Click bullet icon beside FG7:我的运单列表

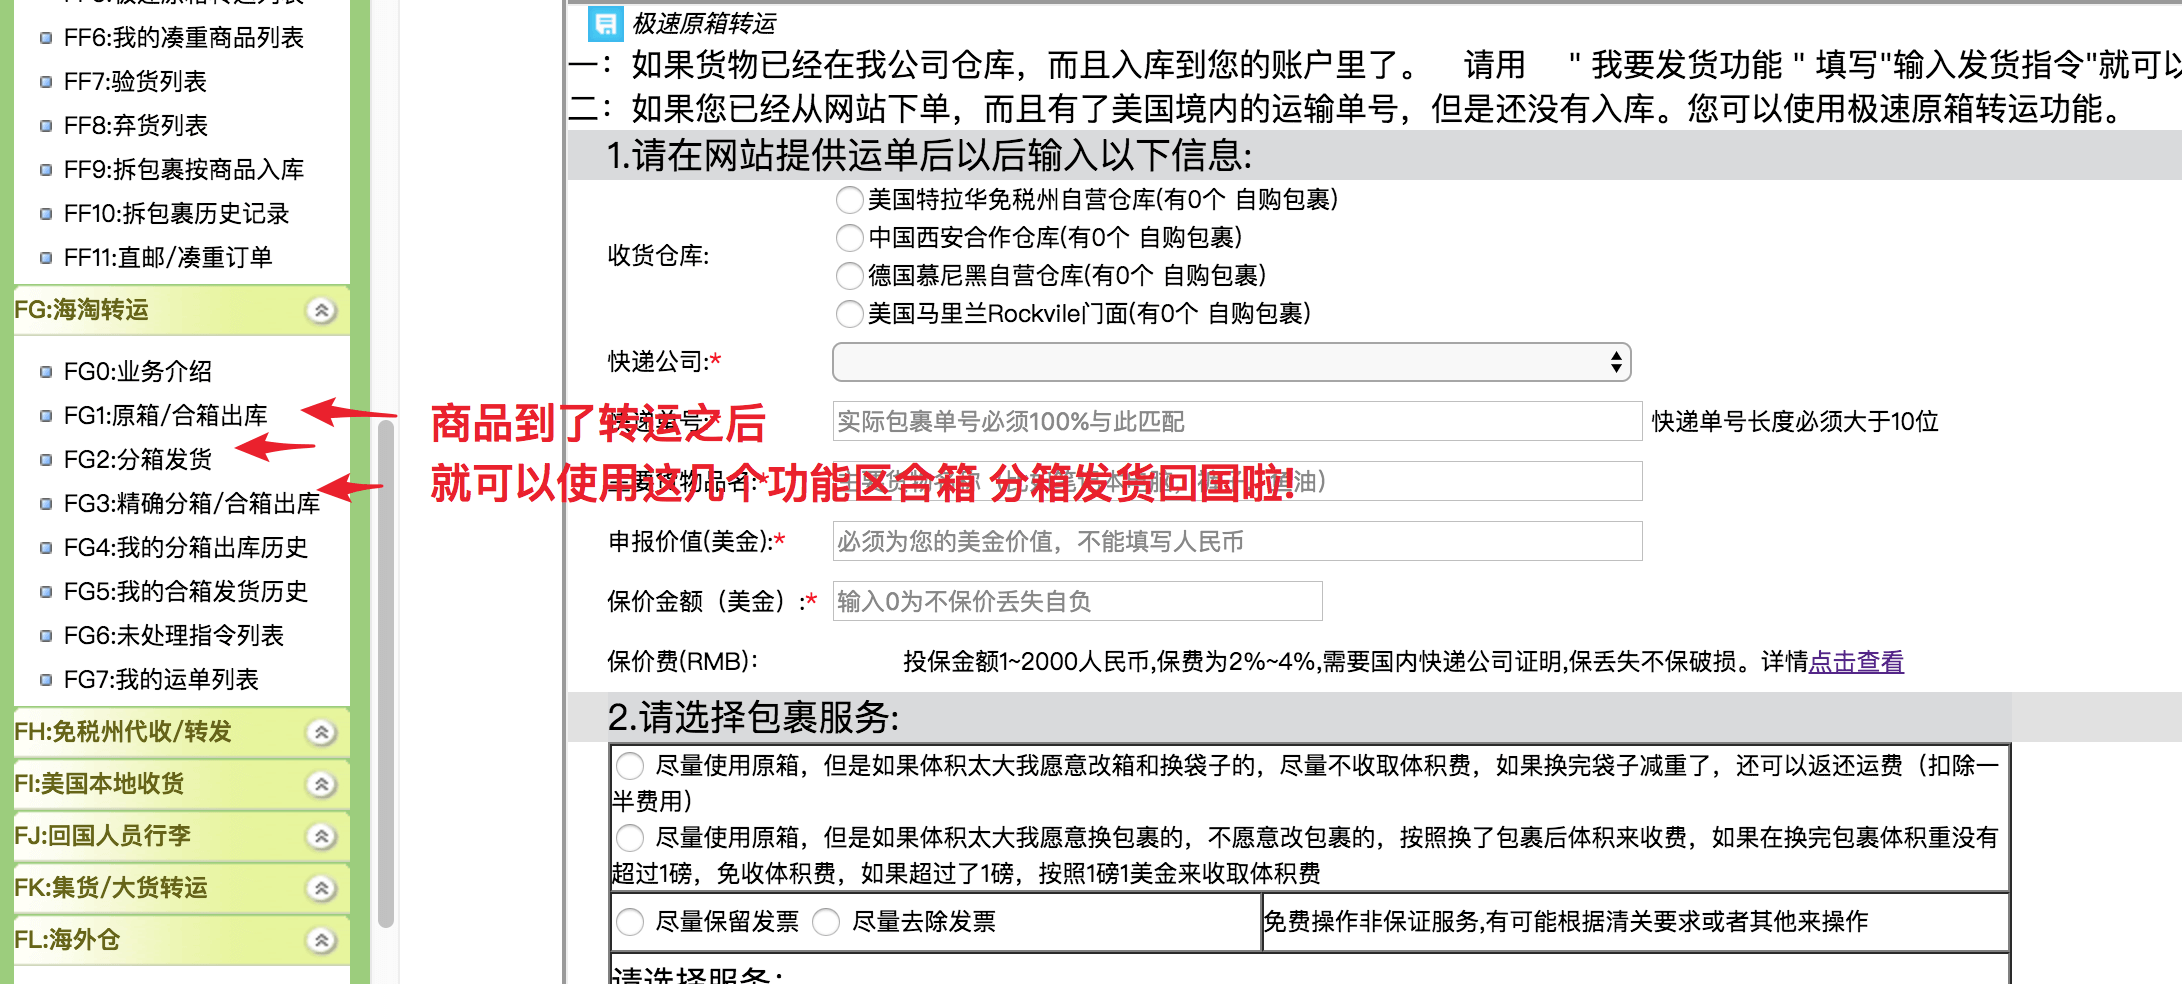(x=45, y=680)
